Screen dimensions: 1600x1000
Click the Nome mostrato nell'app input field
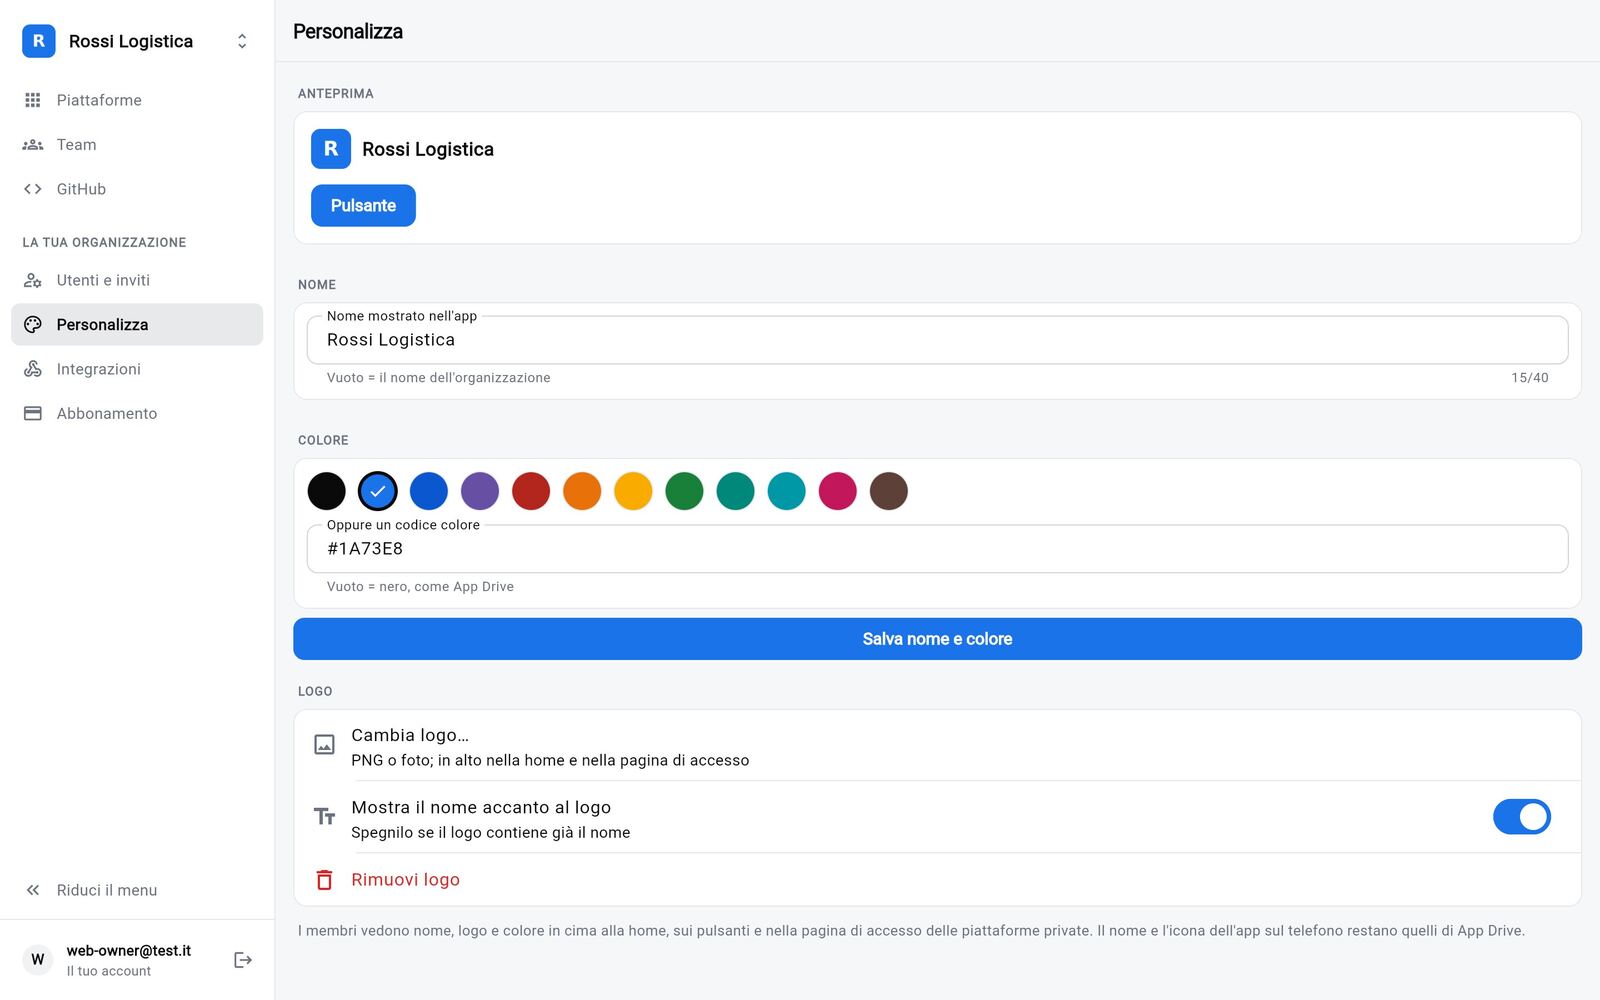937,340
